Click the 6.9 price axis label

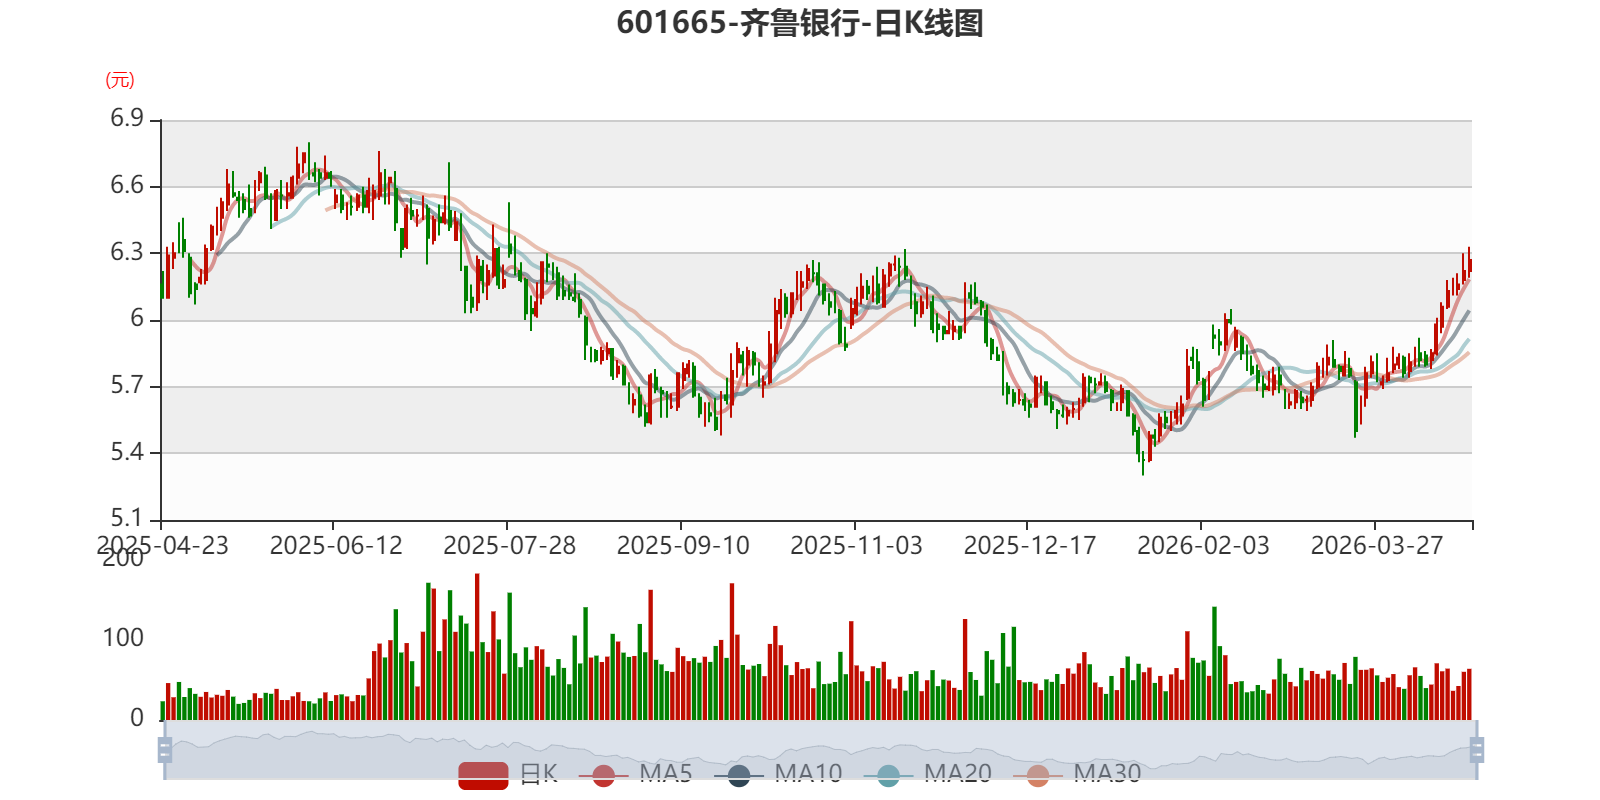coord(127,119)
